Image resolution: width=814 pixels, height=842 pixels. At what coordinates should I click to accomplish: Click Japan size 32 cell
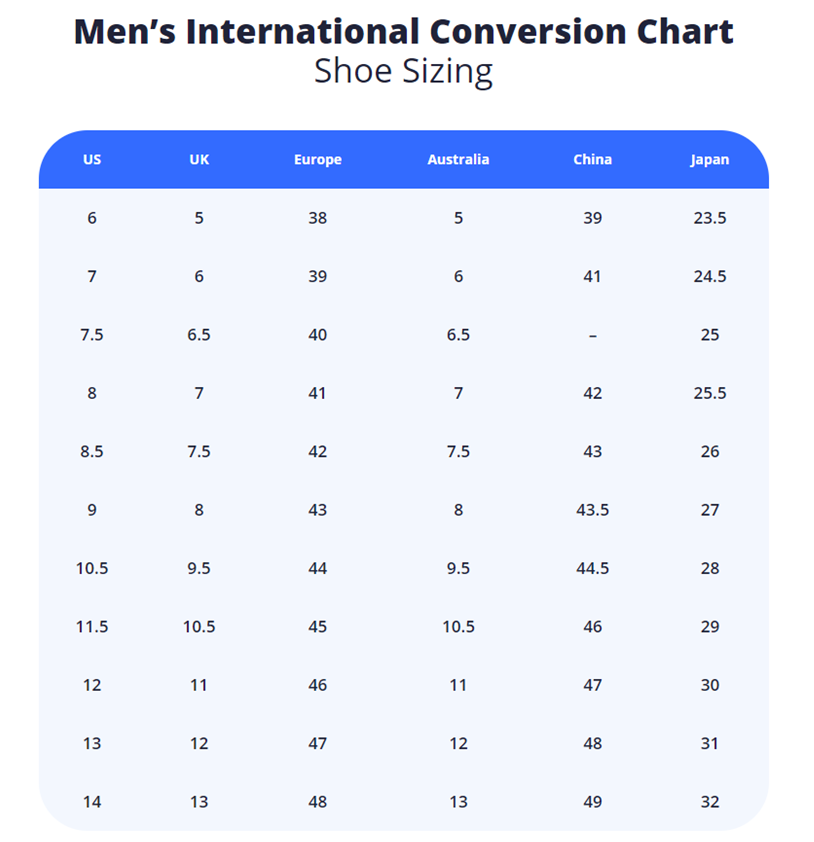click(709, 802)
